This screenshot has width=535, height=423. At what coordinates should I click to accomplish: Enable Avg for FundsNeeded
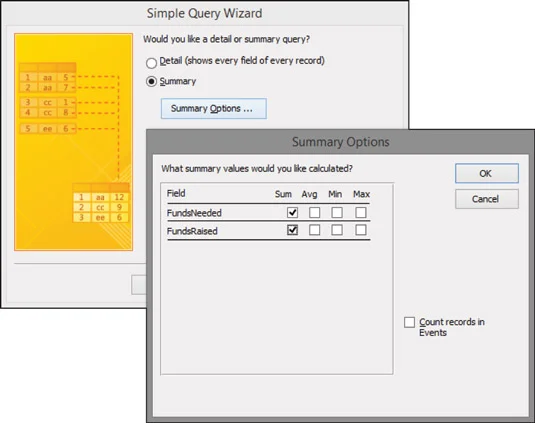tap(314, 213)
